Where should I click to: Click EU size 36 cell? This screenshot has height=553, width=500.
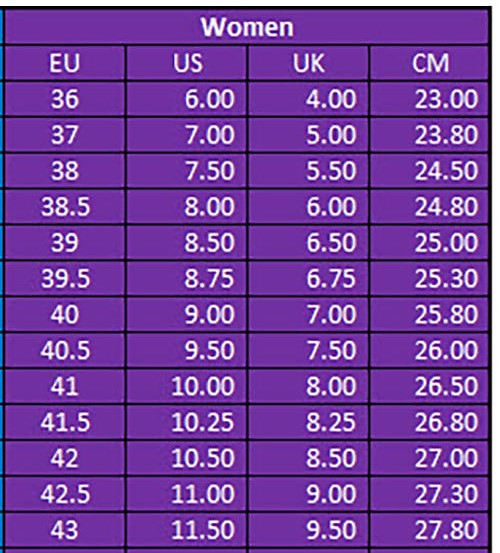pos(65,99)
